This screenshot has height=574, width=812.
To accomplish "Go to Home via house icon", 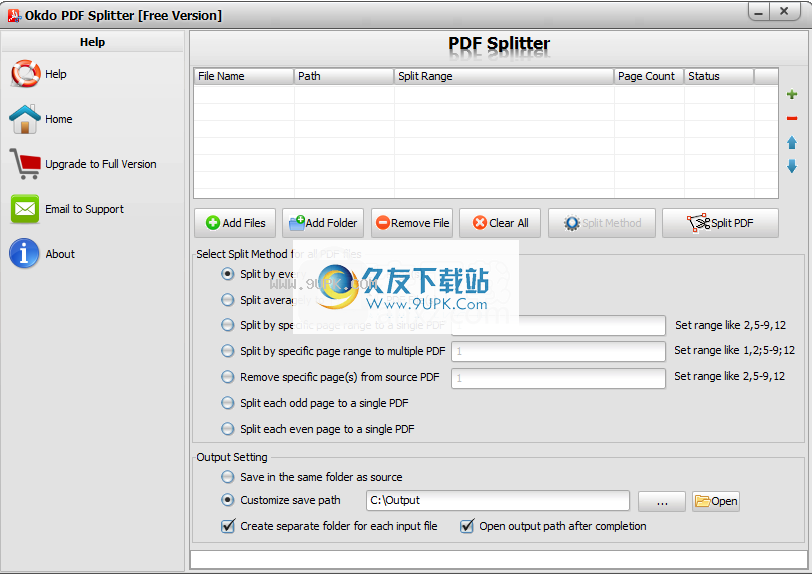I will pyautogui.click(x=24, y=119).
